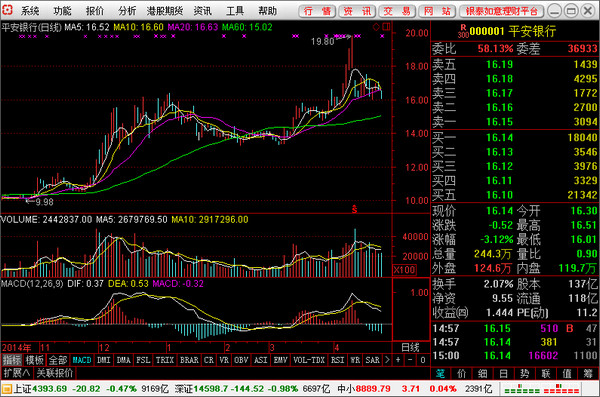Open 银泰如意理财平台 button
The image size is (600, 397).
(x=502, y=11)
